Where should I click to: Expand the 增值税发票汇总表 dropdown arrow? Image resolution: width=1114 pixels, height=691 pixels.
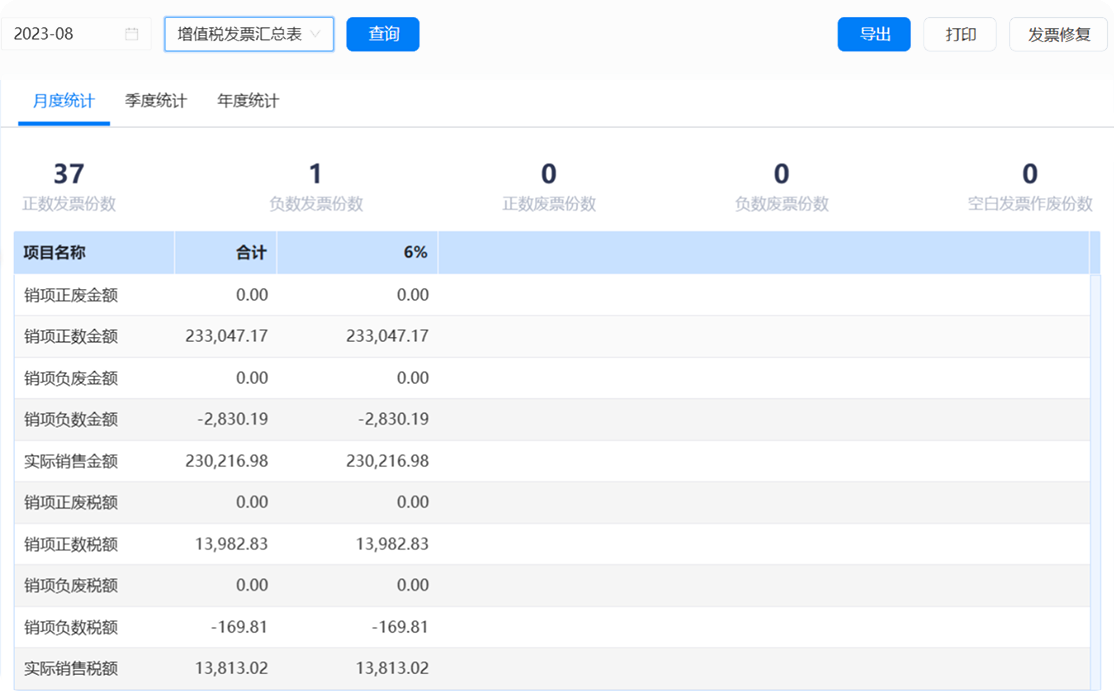(316, 34)
